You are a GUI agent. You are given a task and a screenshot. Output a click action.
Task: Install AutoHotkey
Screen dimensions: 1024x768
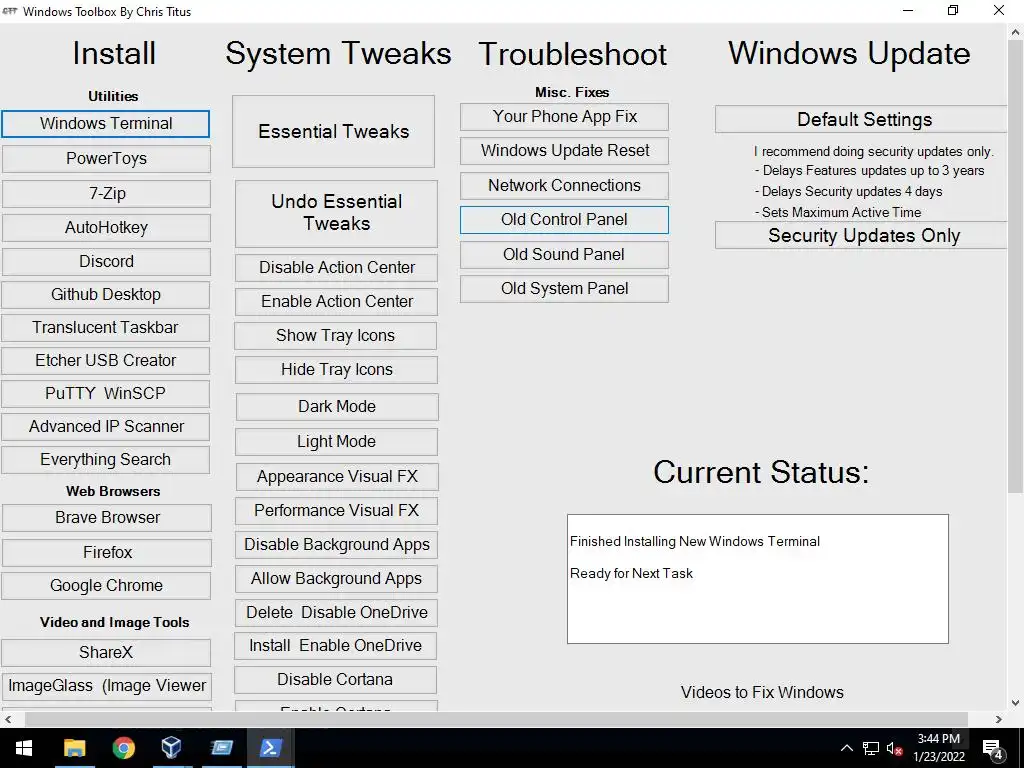(106, 227)
